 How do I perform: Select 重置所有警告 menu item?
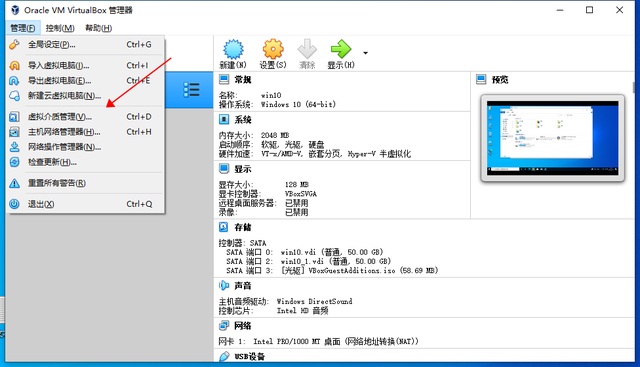click(85, 183)
